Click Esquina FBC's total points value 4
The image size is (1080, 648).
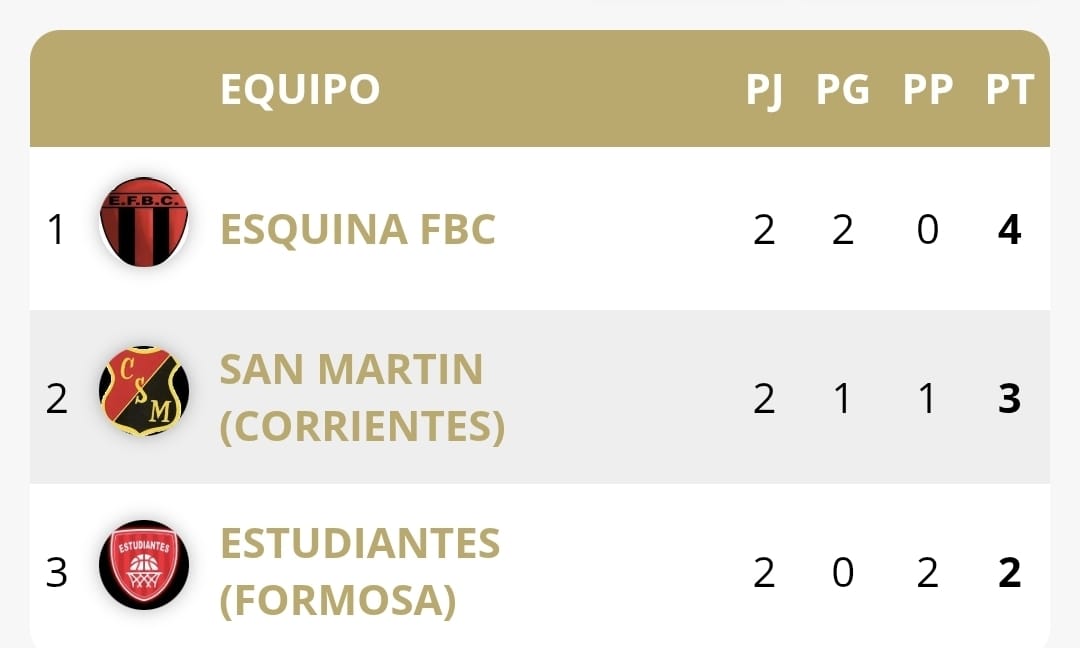pyautogui.click(x=1010, y=230)
